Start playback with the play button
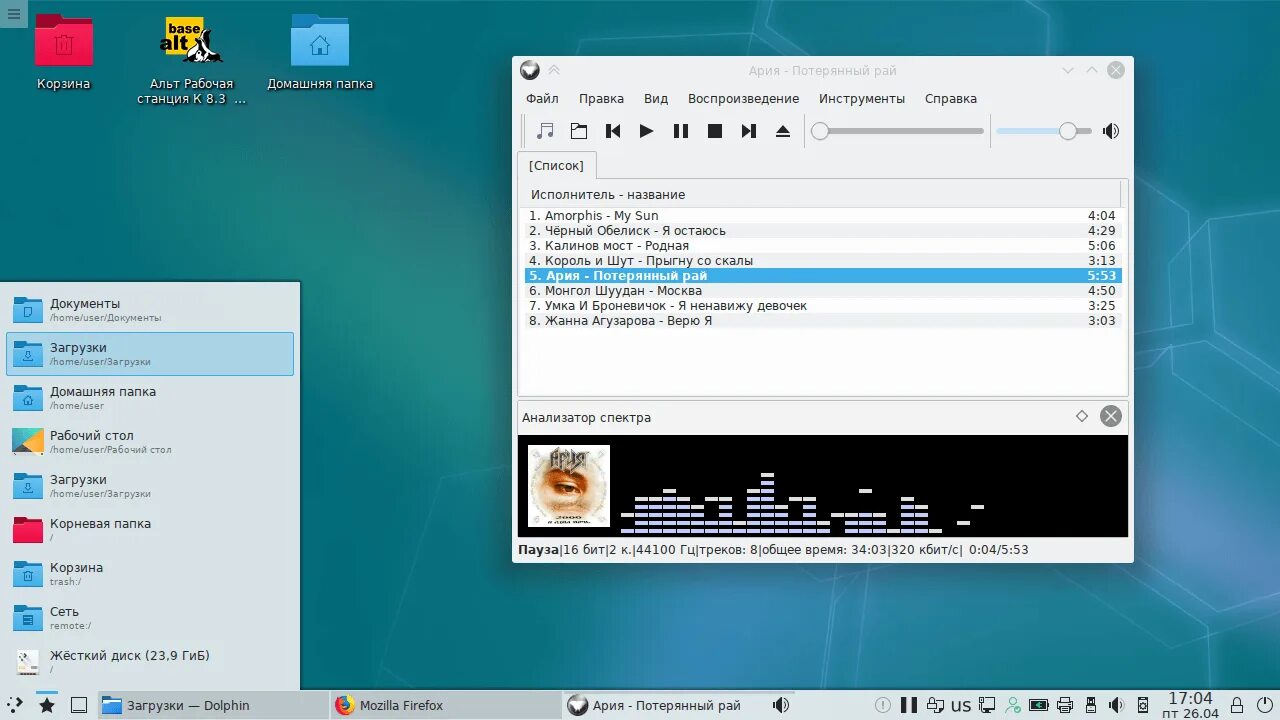This screenshot has height=720, width=1280. point(646,131)
